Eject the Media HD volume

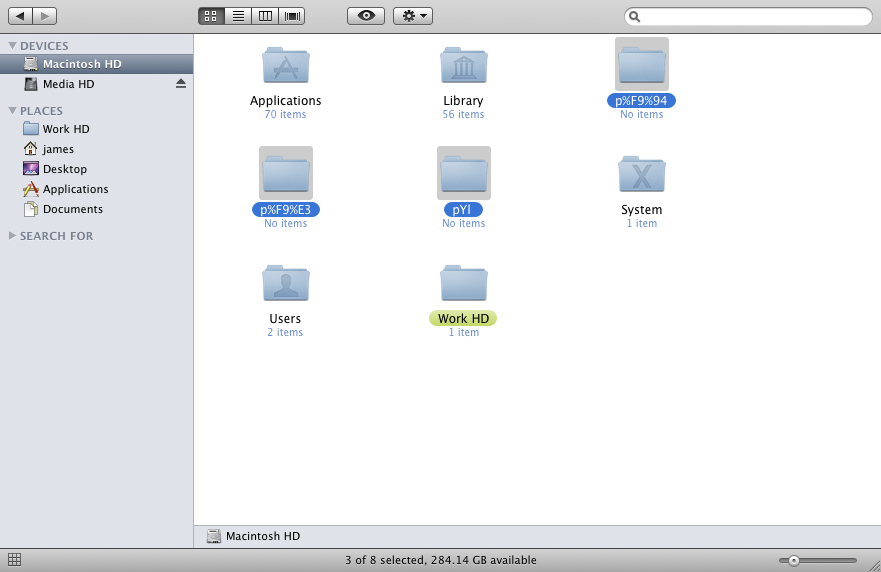[181, 84]
